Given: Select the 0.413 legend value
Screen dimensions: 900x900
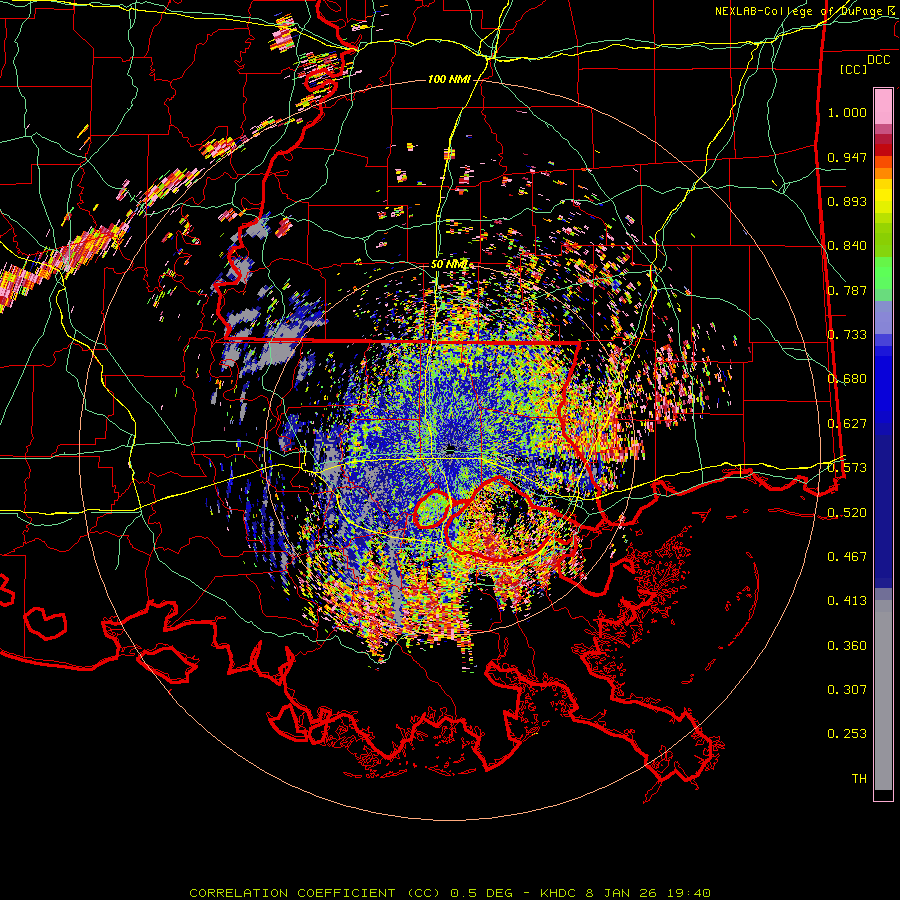Looking at the screenshot, I should 847,601.
